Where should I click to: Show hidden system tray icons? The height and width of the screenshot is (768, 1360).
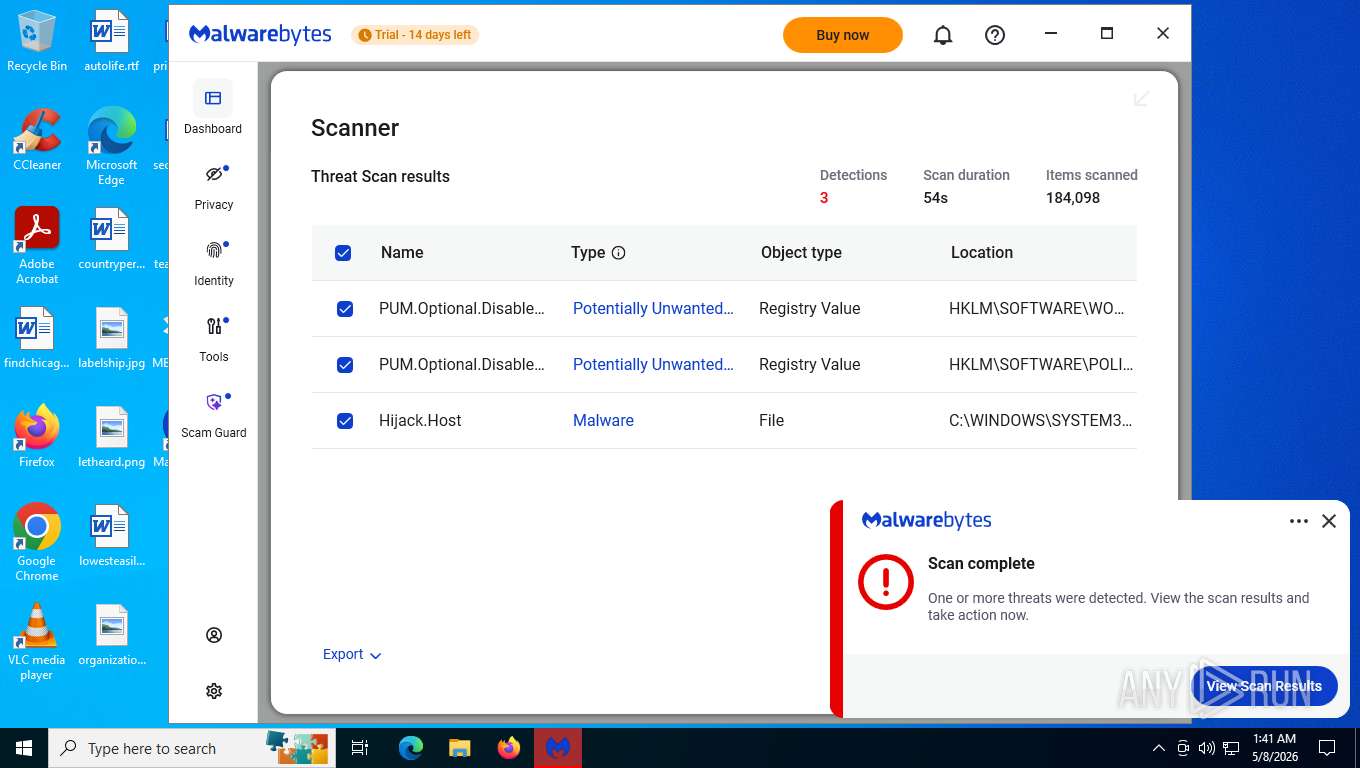(1158, 748)
